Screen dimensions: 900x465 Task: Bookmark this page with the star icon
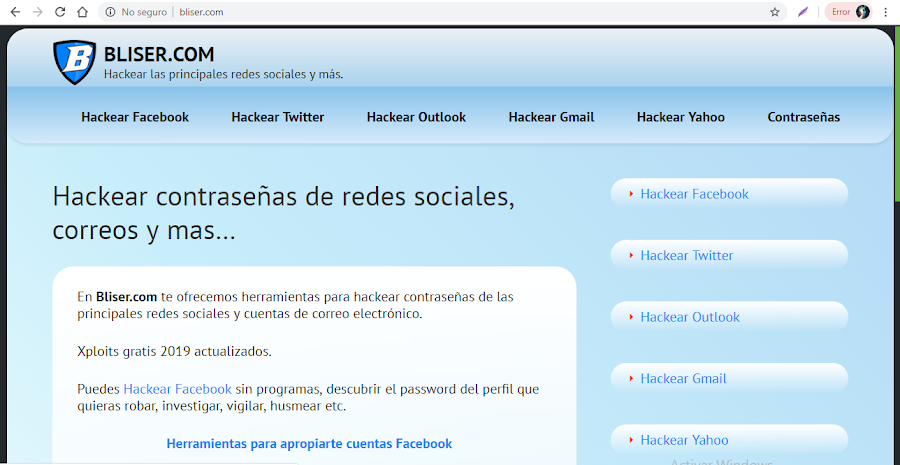[x=775, y=12]
